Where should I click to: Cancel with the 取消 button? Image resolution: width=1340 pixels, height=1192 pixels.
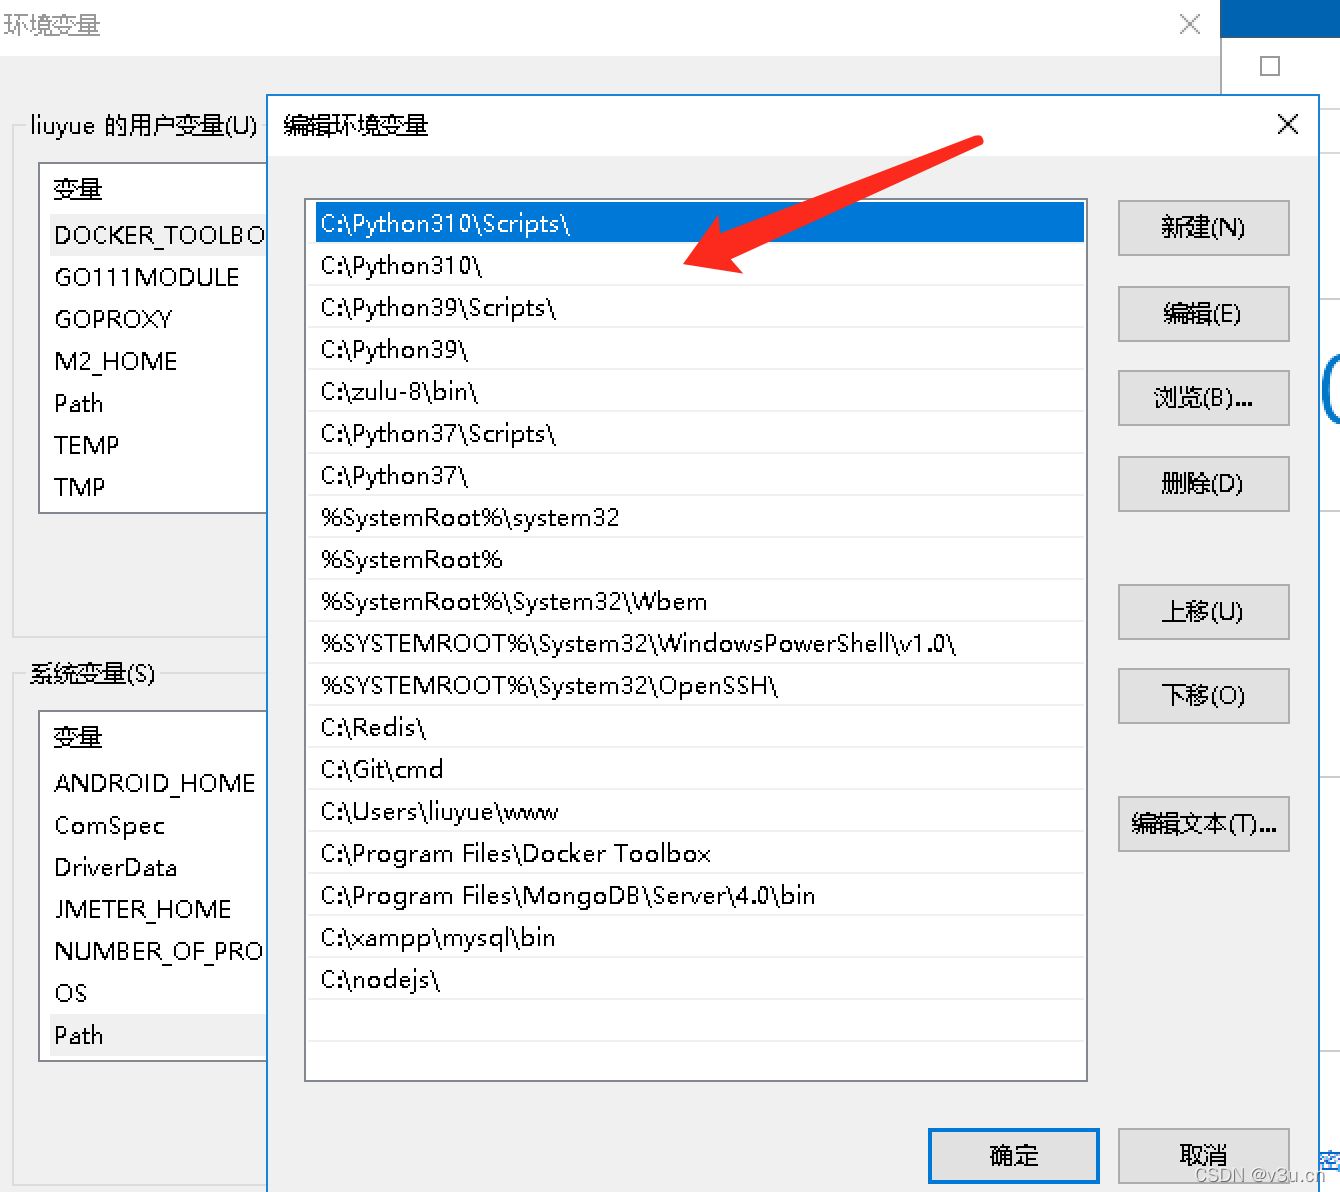(1203, 1156)
